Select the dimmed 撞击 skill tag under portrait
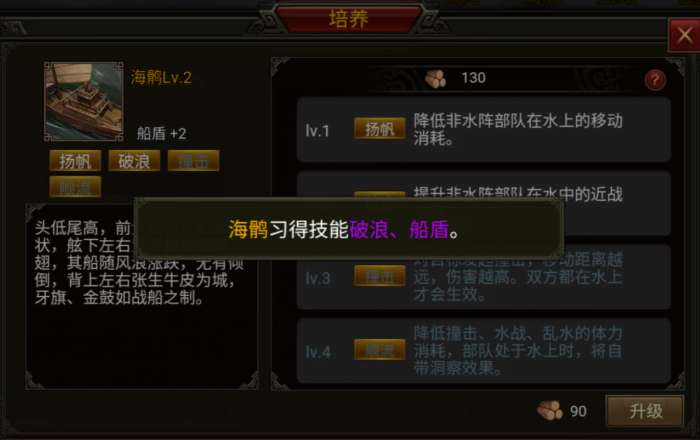This screenshot has height=440, width=700. coord(193,161)
